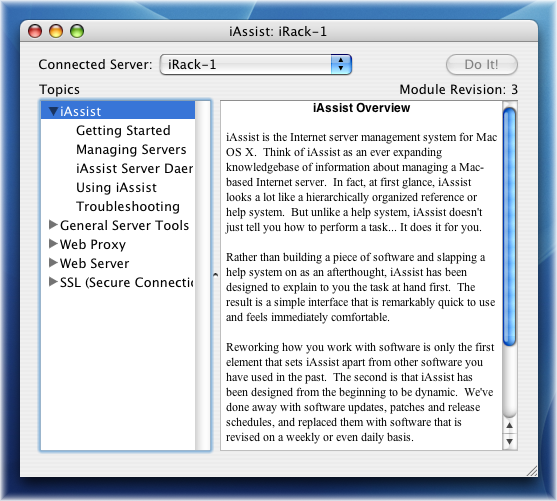Click the overview pane scrollbar thumb
Viewport: 557px width, 501px height.
pyautogui.click(x=510, y=226)
